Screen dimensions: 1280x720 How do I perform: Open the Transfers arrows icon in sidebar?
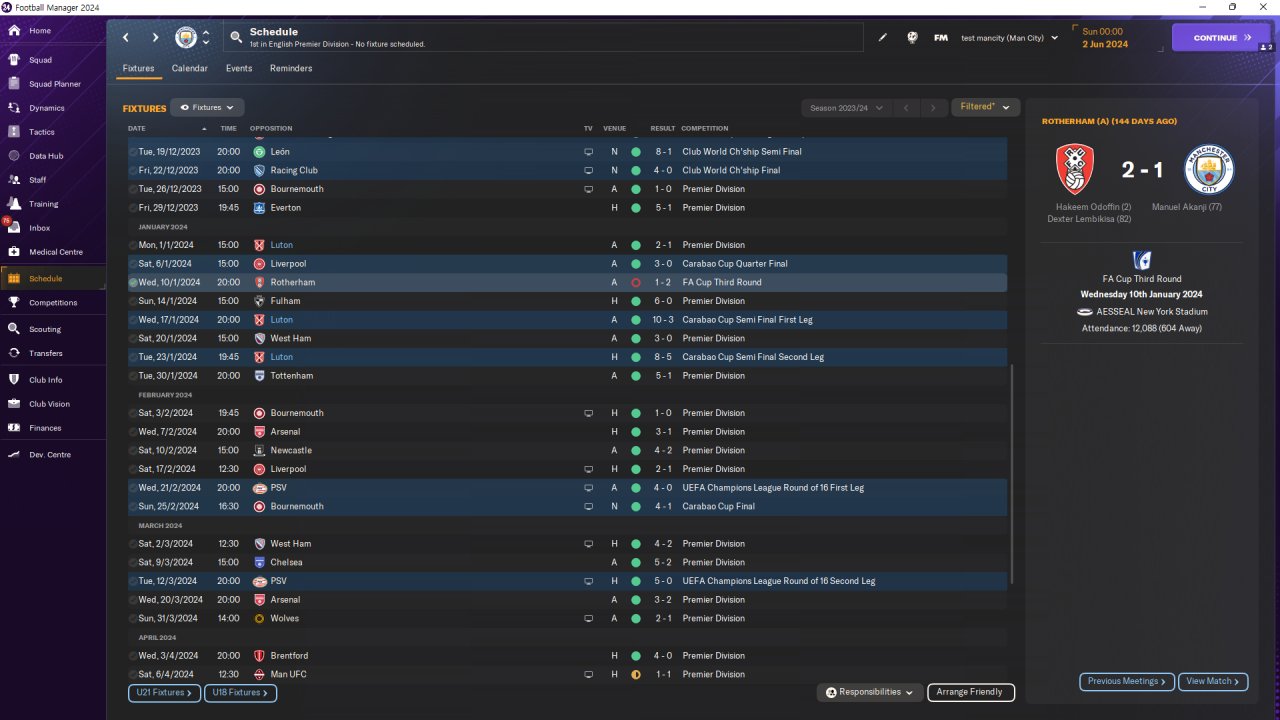coord(14,353)
